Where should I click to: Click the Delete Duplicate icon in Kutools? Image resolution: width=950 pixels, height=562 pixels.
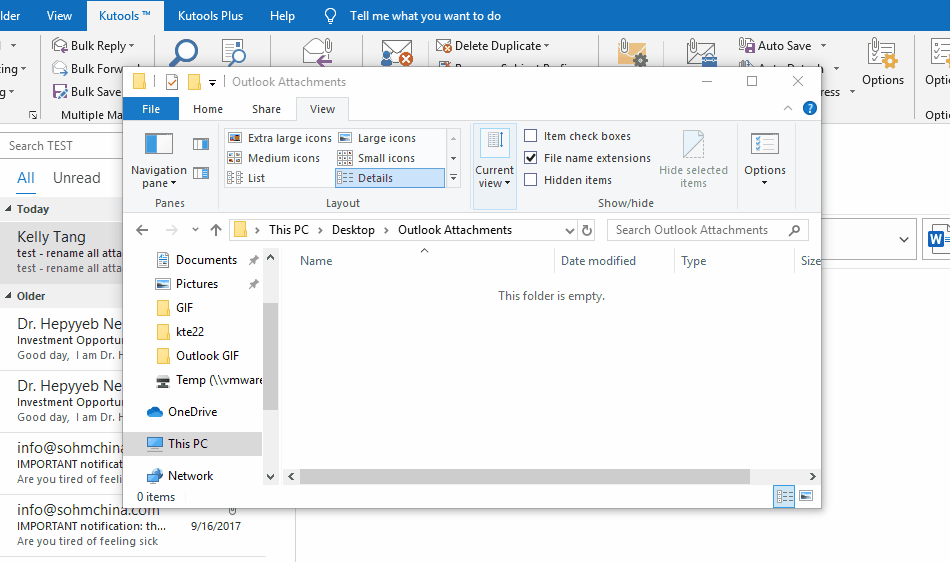pyautogui.click(x=443, y=46)
